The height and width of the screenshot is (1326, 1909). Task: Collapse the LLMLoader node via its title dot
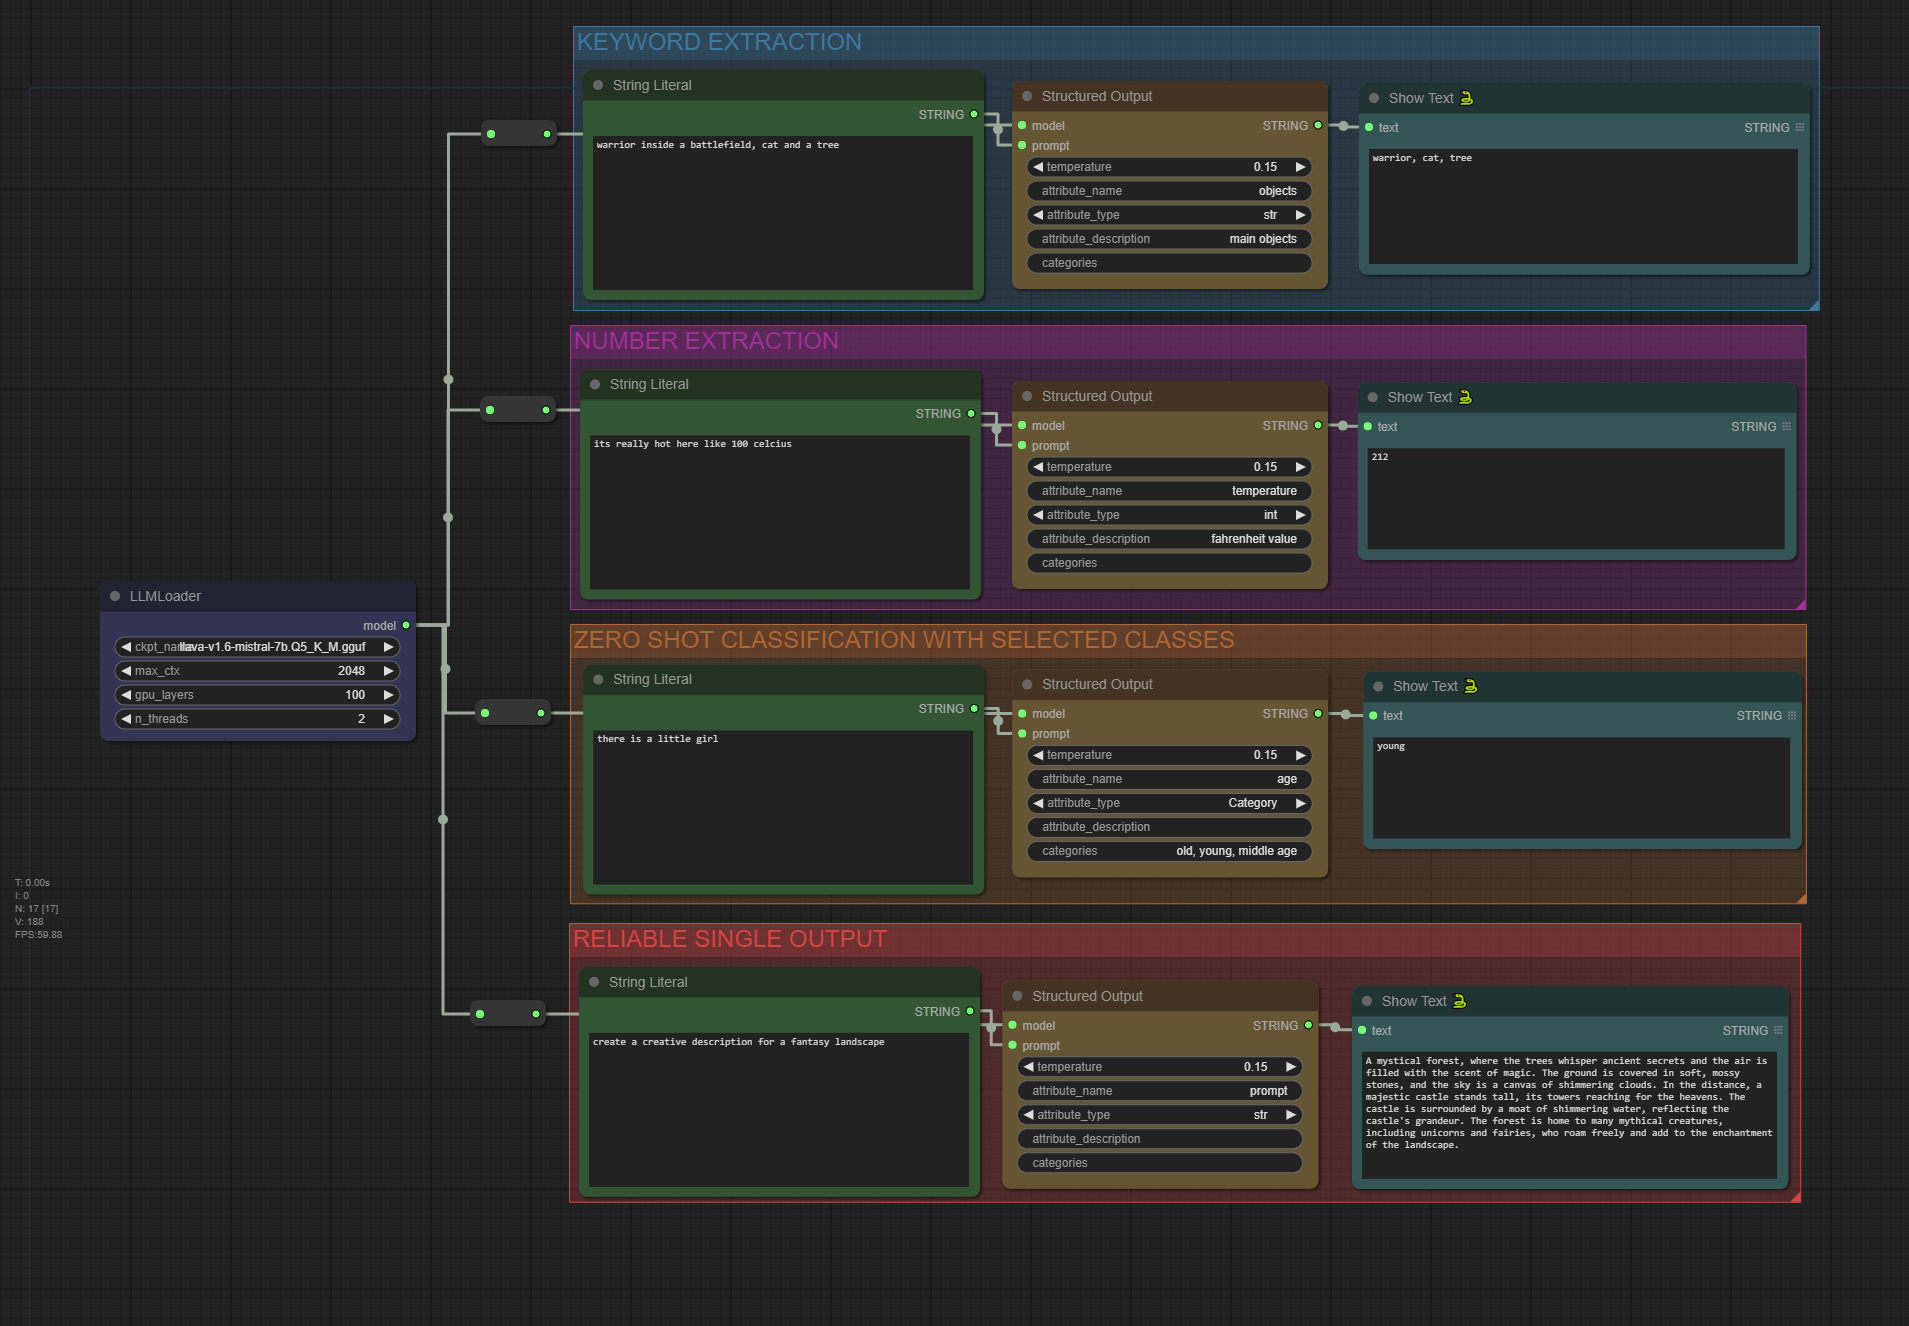tap(115, 596)
